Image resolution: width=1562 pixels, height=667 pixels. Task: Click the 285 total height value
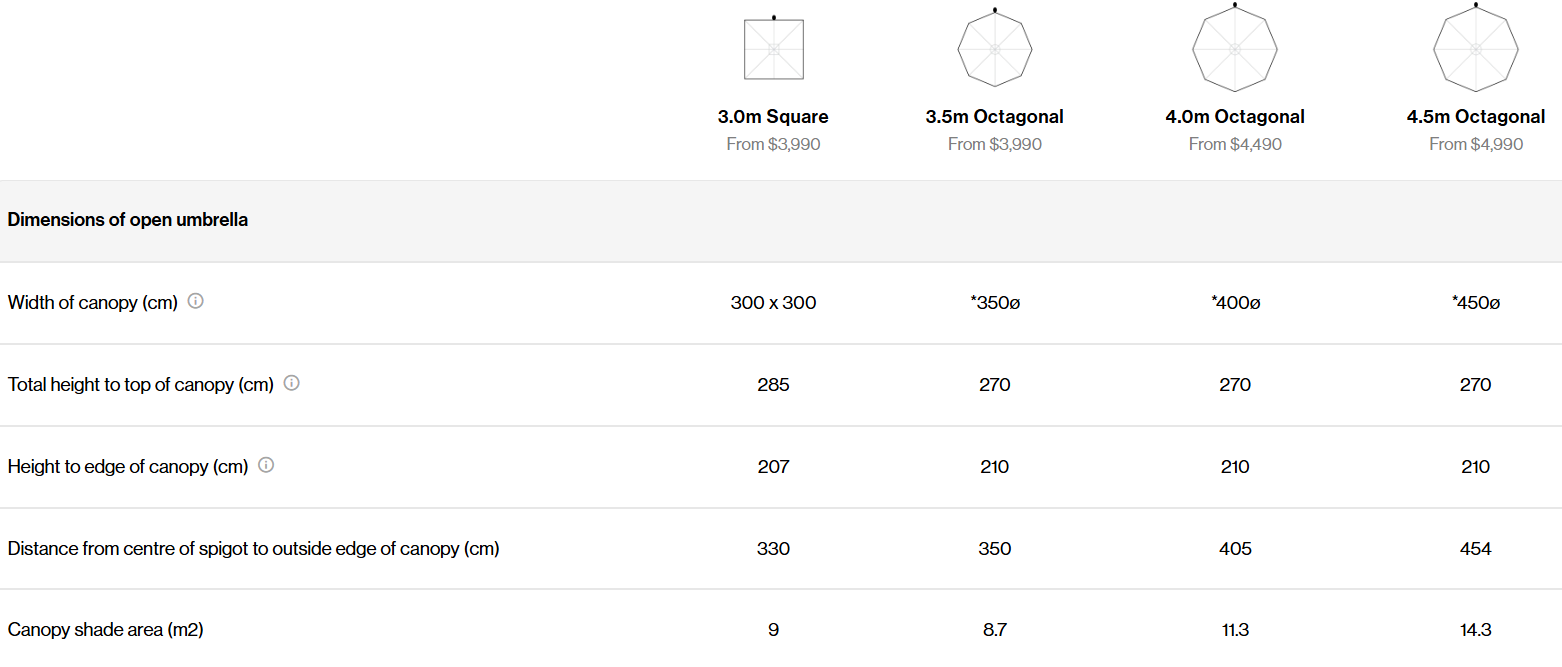pos(773,385)
